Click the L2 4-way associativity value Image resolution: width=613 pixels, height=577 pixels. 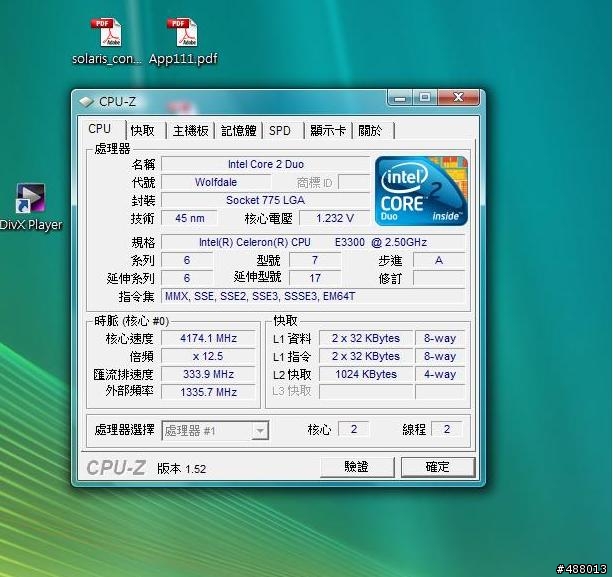coord(440,374)
